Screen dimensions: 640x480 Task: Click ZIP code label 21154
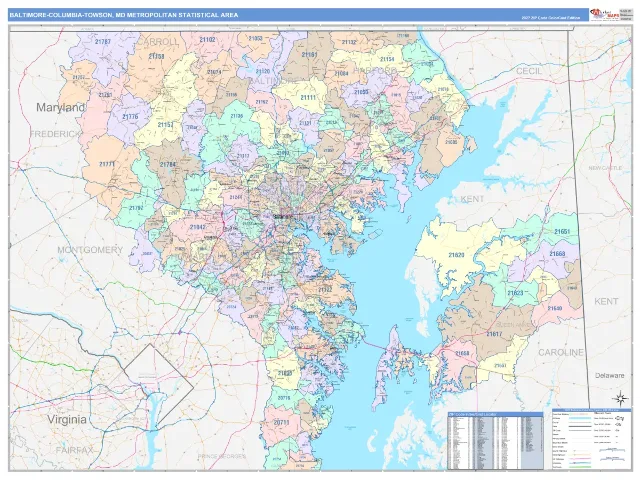point(387,59)
